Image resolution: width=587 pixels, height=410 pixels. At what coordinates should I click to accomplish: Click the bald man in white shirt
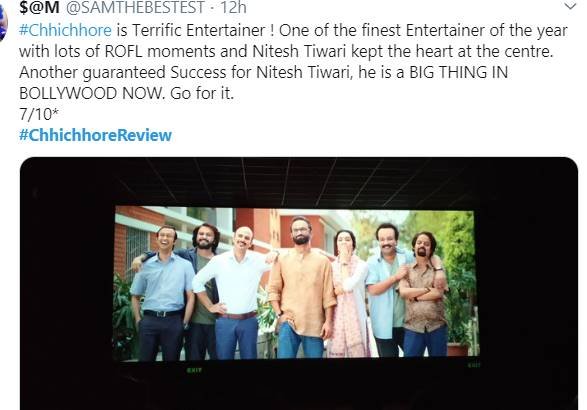[232, 292]
